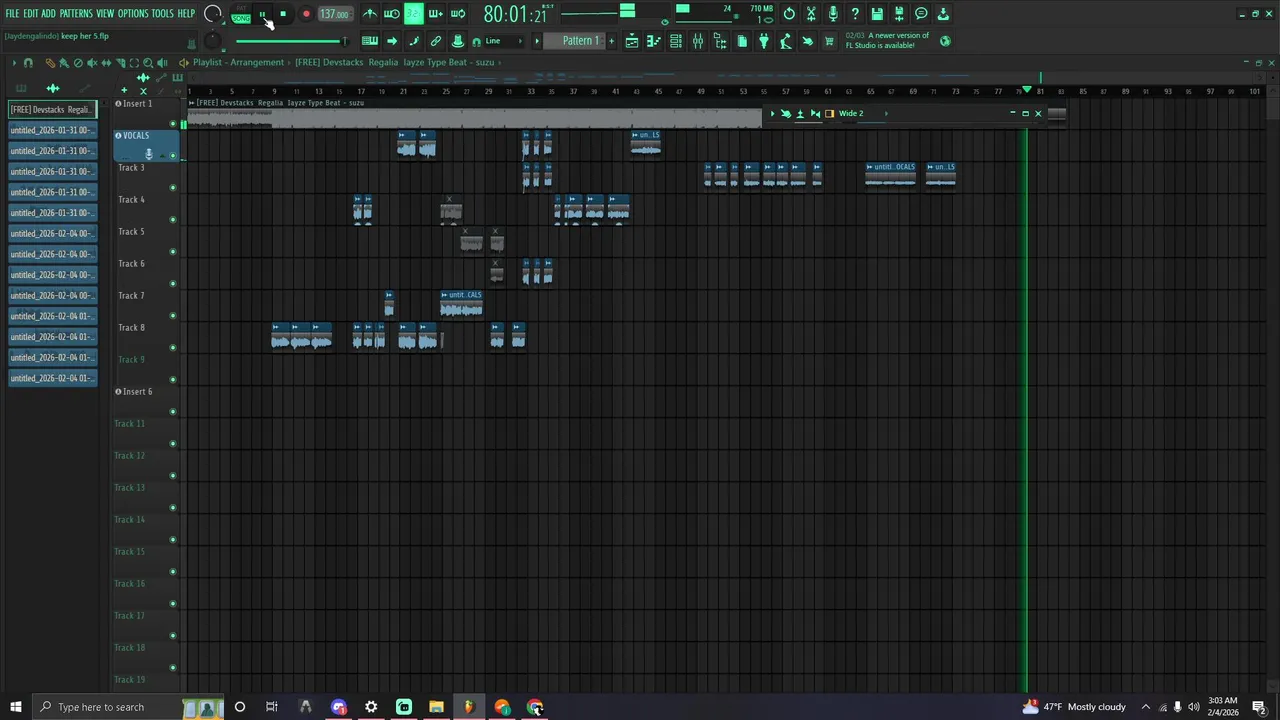Open the HELP menu
The width and height of the screenshot is (1280, 720).
coord(186,14)
